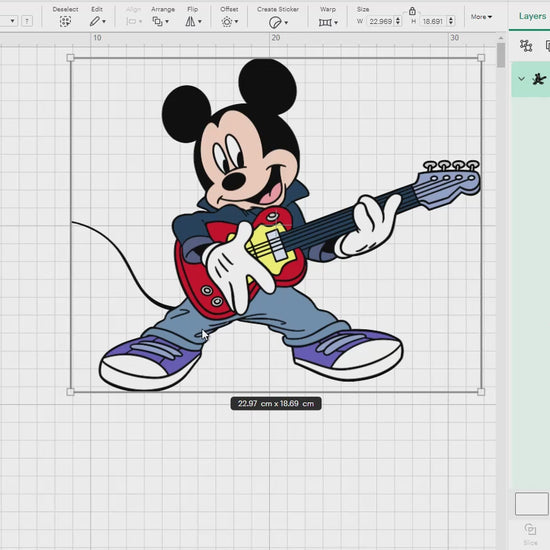Click the height value field

pyautogui.click(x=433, y=21)
